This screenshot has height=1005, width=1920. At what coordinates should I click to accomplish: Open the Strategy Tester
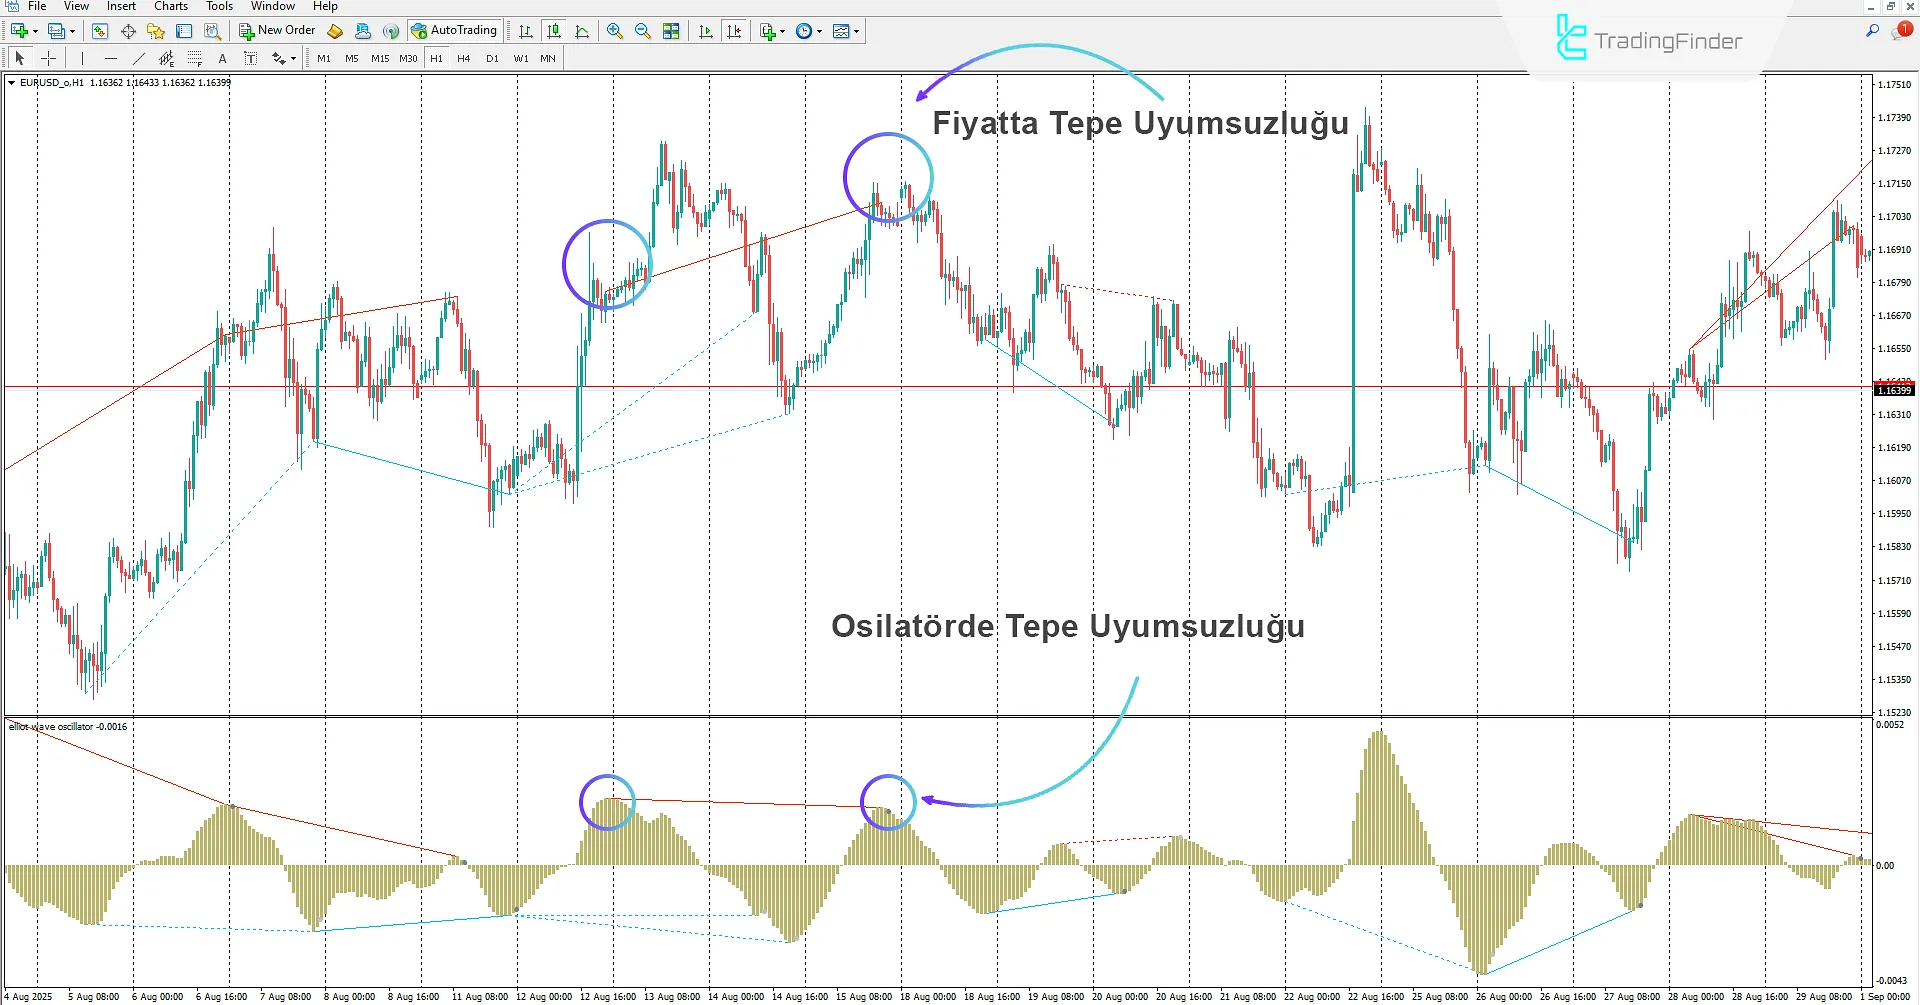(x=210, y=31)
